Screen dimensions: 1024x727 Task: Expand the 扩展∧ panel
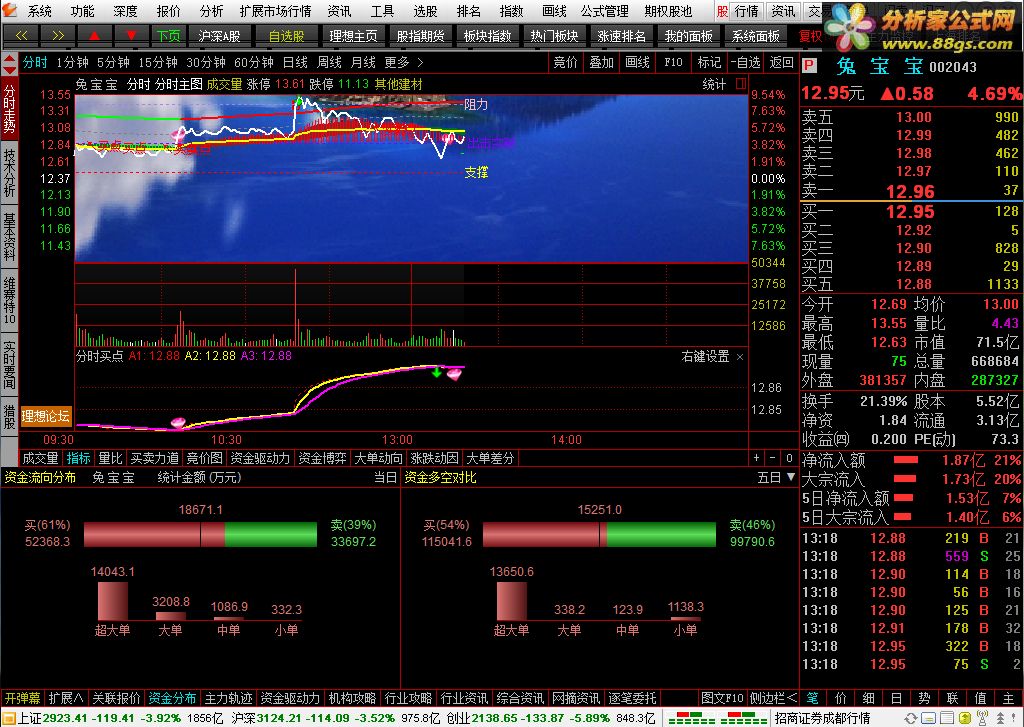point(65,698)
